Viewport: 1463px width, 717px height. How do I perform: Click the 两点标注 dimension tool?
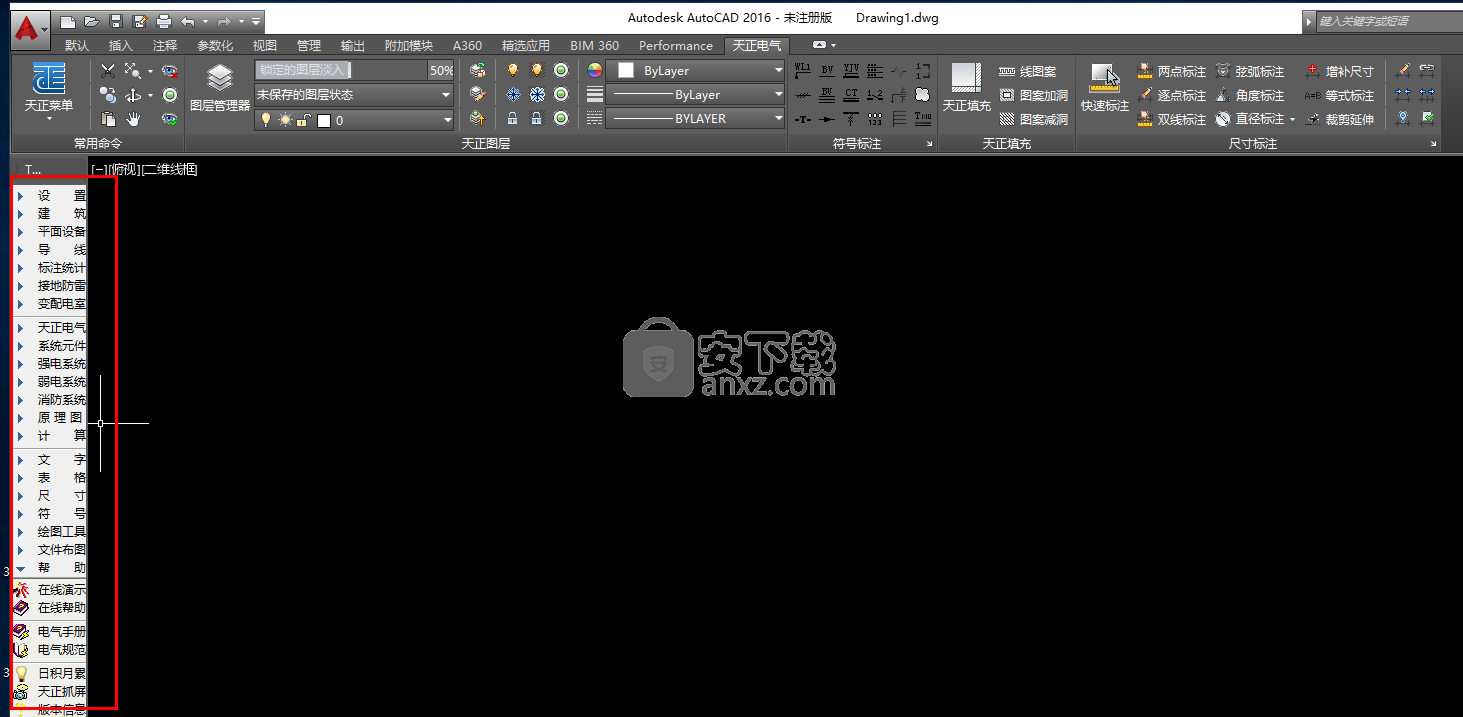pyautogui.click(x=1172, y=71)
